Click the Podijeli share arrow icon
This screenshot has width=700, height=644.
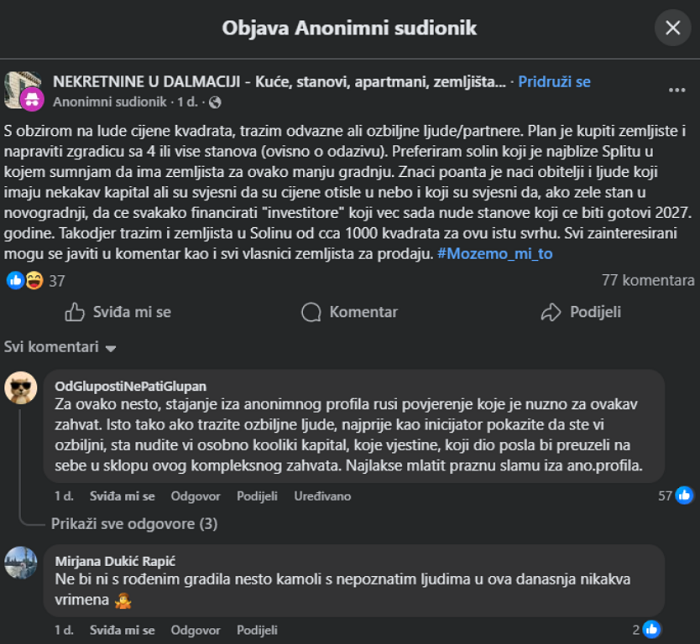[551, 312]
